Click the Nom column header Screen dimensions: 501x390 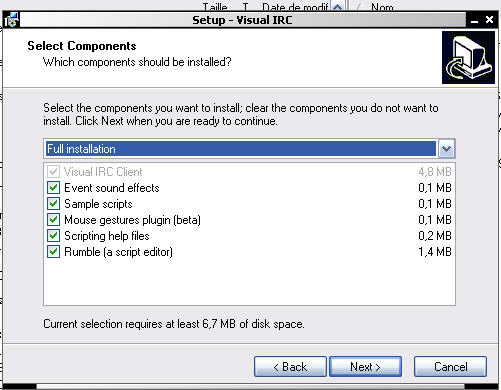coord(382,6)
